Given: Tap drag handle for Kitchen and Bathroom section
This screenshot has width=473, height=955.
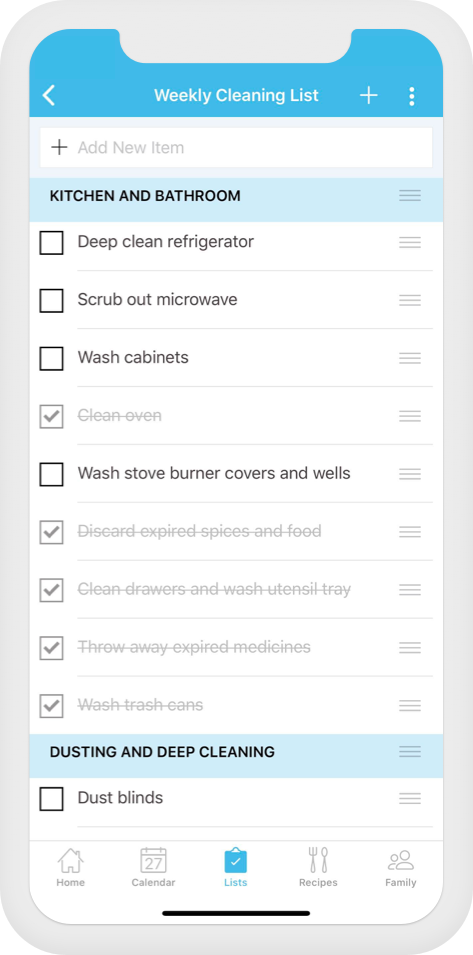Looking at the screenshot, I should (410, 196).
